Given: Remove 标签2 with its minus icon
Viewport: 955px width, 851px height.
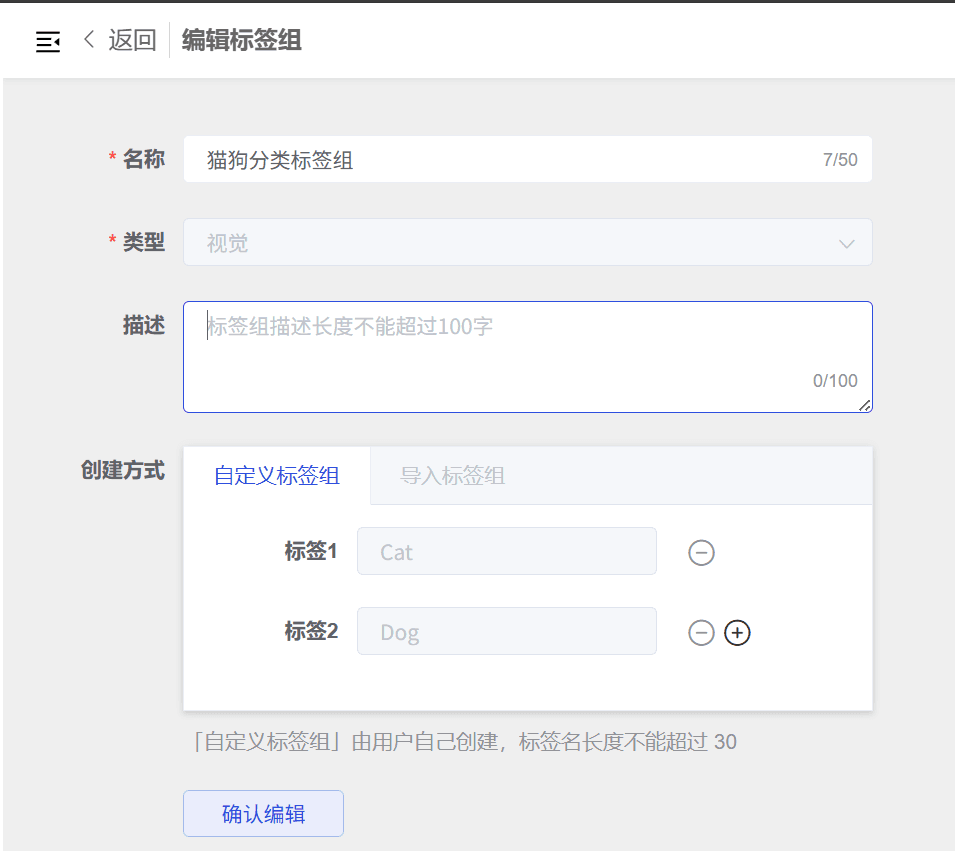Looking at the screenshot, I should click(701, 632).
